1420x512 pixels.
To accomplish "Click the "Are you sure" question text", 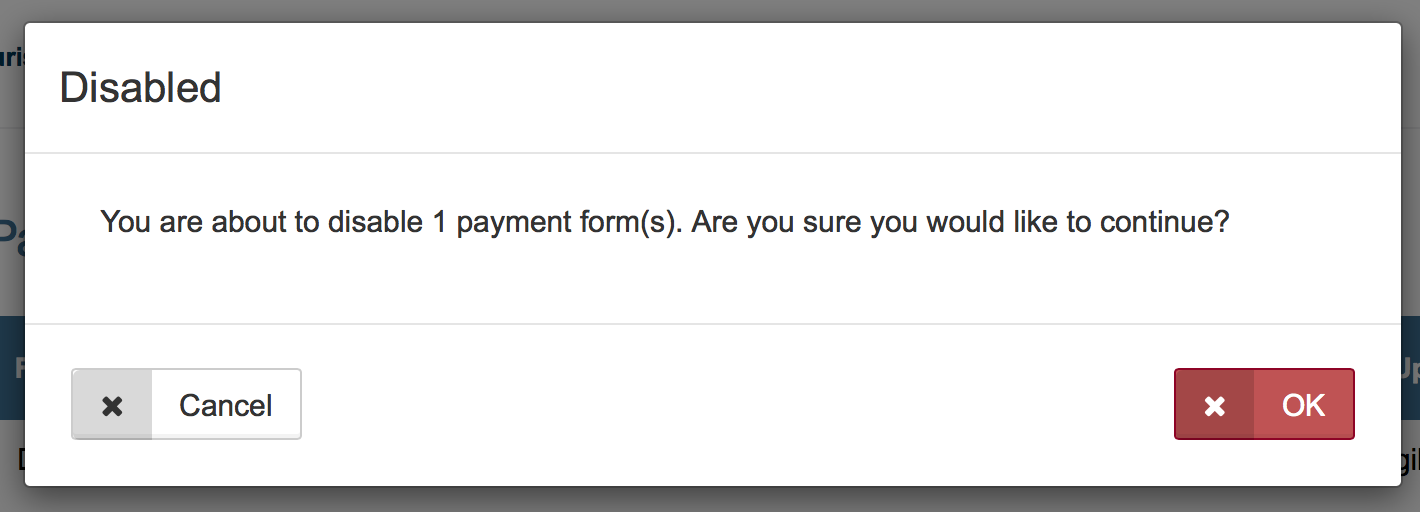I will 960,221.
